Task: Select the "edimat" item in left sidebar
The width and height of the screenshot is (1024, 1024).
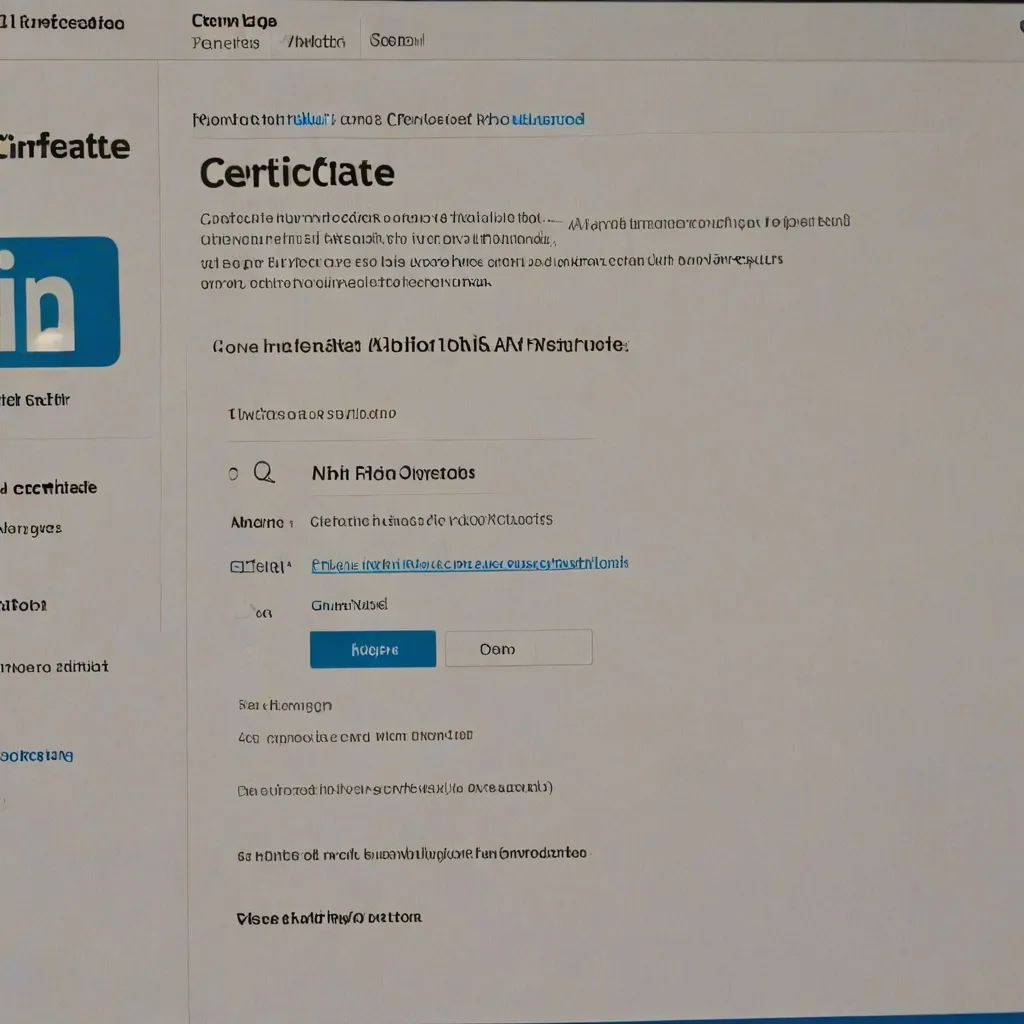Action: pos(55,666)
